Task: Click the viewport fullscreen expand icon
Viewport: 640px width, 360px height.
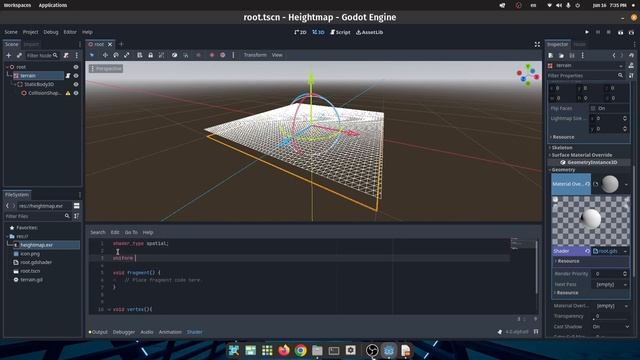Action: 537,44
